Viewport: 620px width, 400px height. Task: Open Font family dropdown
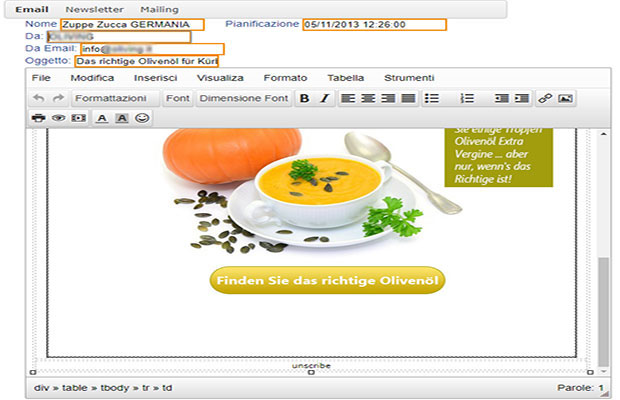point(178,98)
